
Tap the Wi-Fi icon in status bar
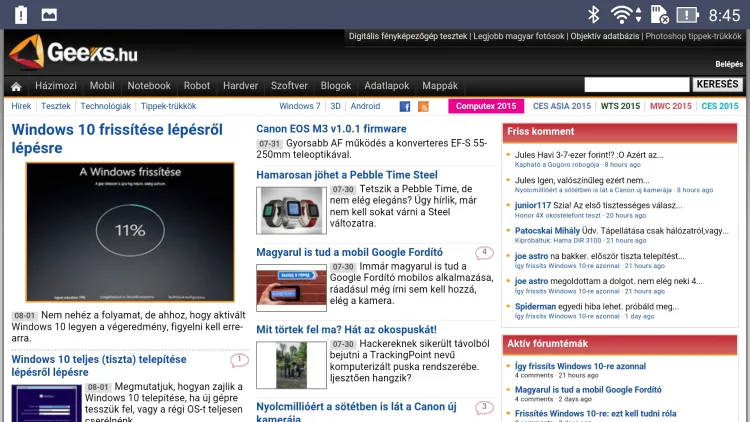[x=624, y=14]
